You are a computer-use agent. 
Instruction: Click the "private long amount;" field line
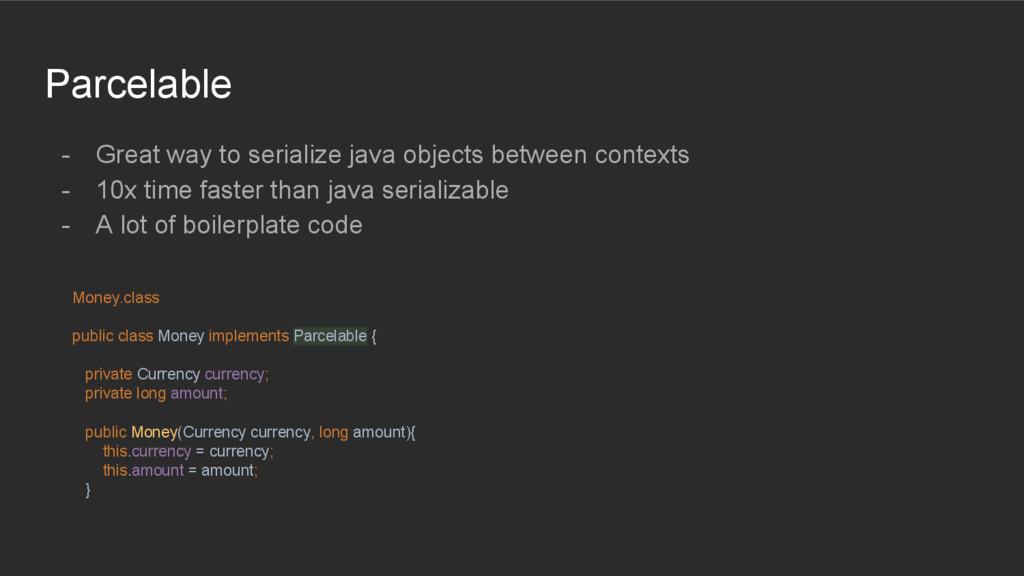[156, 393]
